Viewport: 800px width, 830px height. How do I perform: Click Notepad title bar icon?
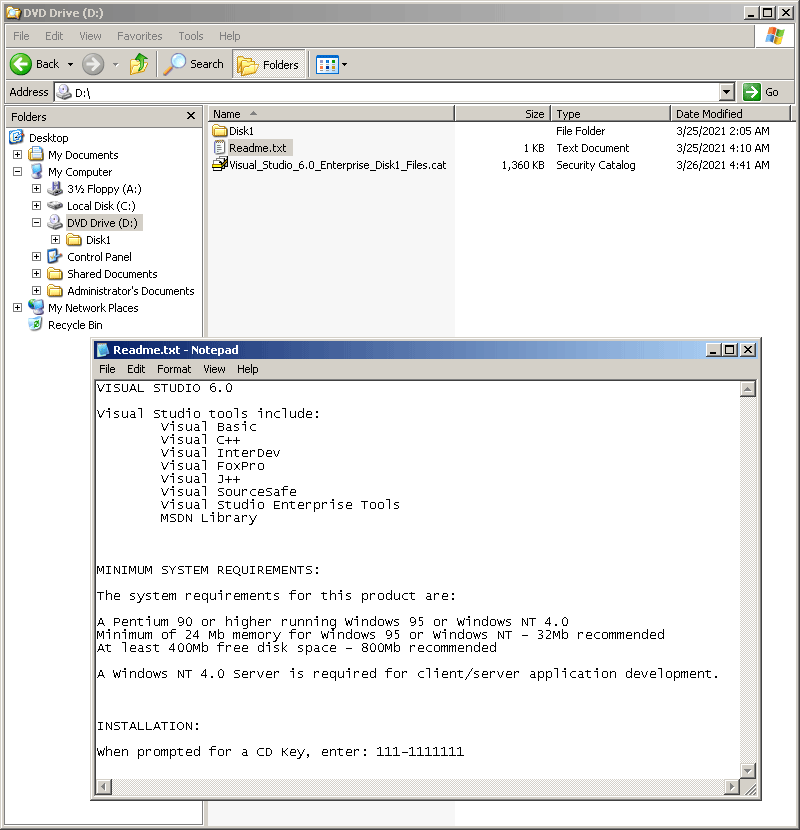tap(103, 350)
